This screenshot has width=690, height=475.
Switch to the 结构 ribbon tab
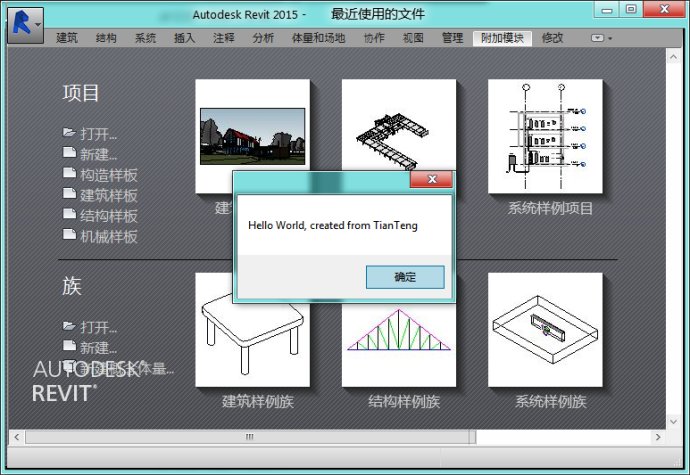pyautogui.click(x=106, y=38)
